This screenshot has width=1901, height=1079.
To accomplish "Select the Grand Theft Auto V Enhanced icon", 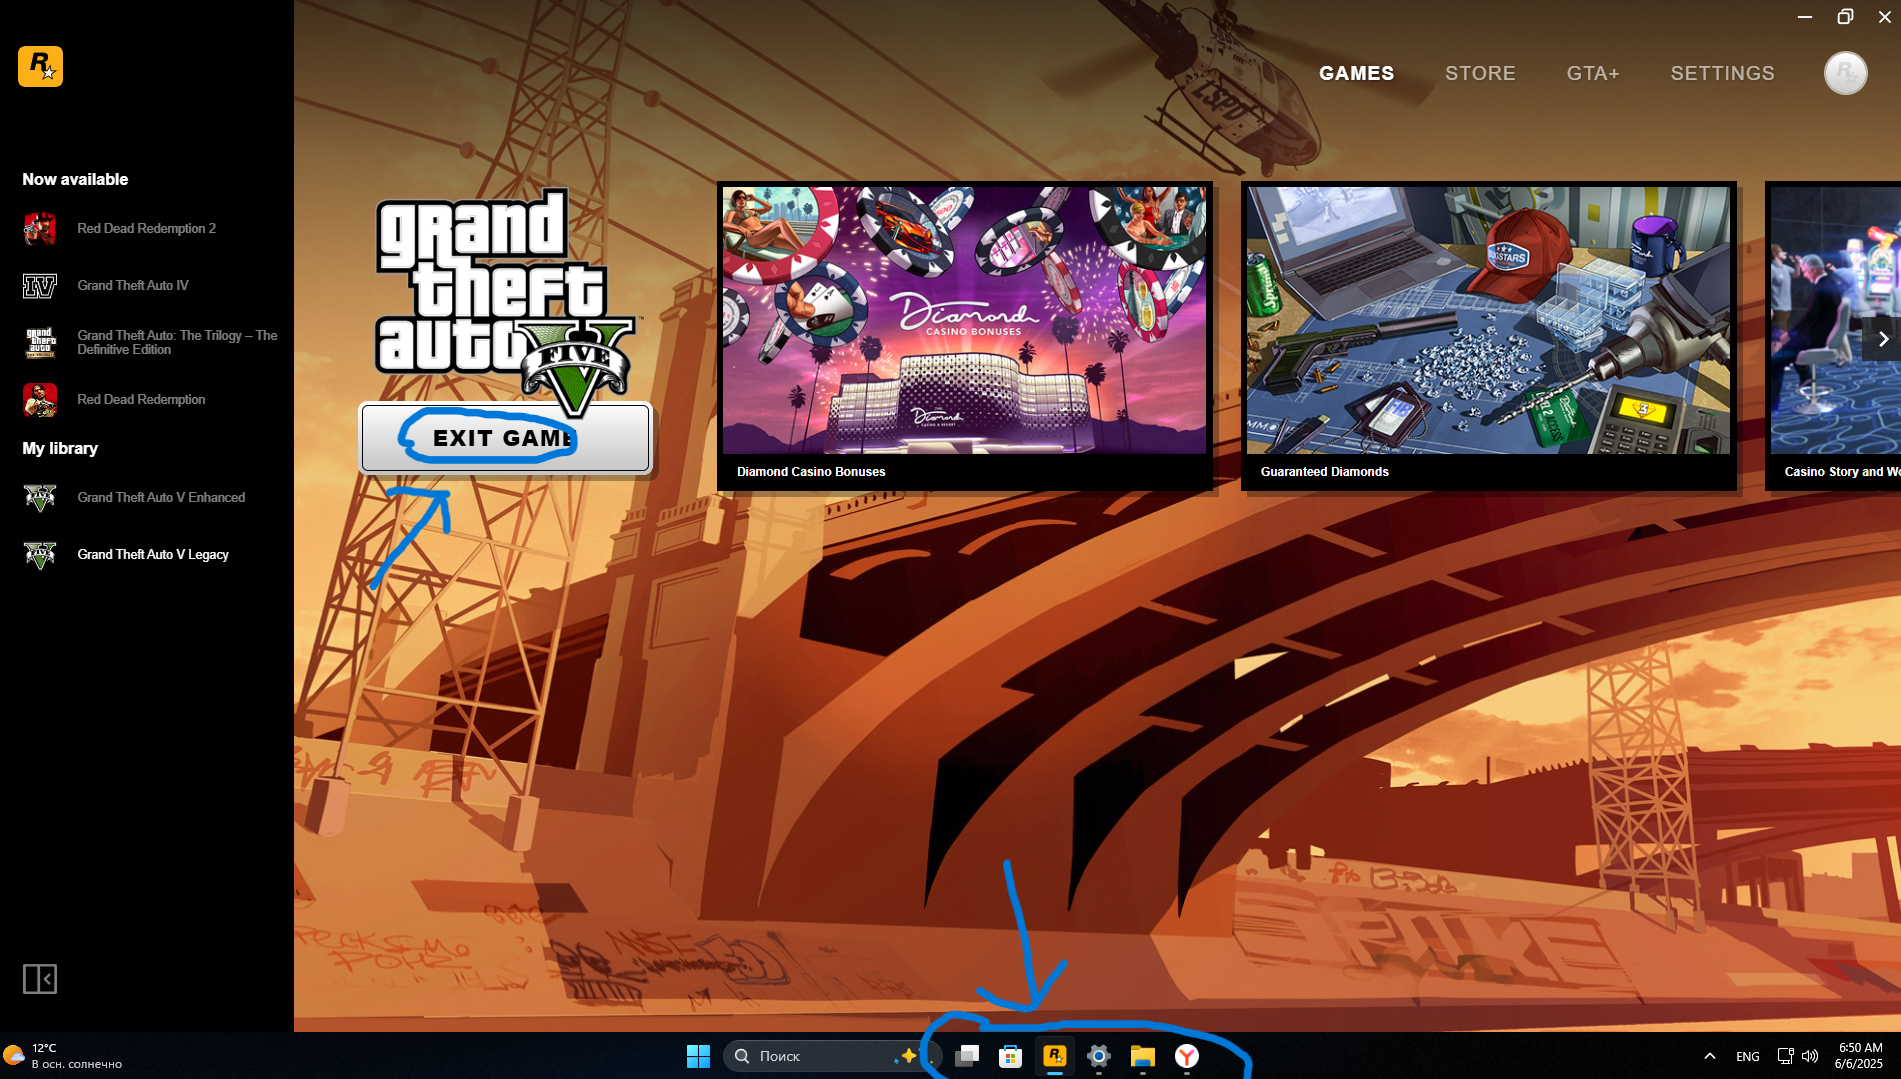I will click(x=40, y=497).
